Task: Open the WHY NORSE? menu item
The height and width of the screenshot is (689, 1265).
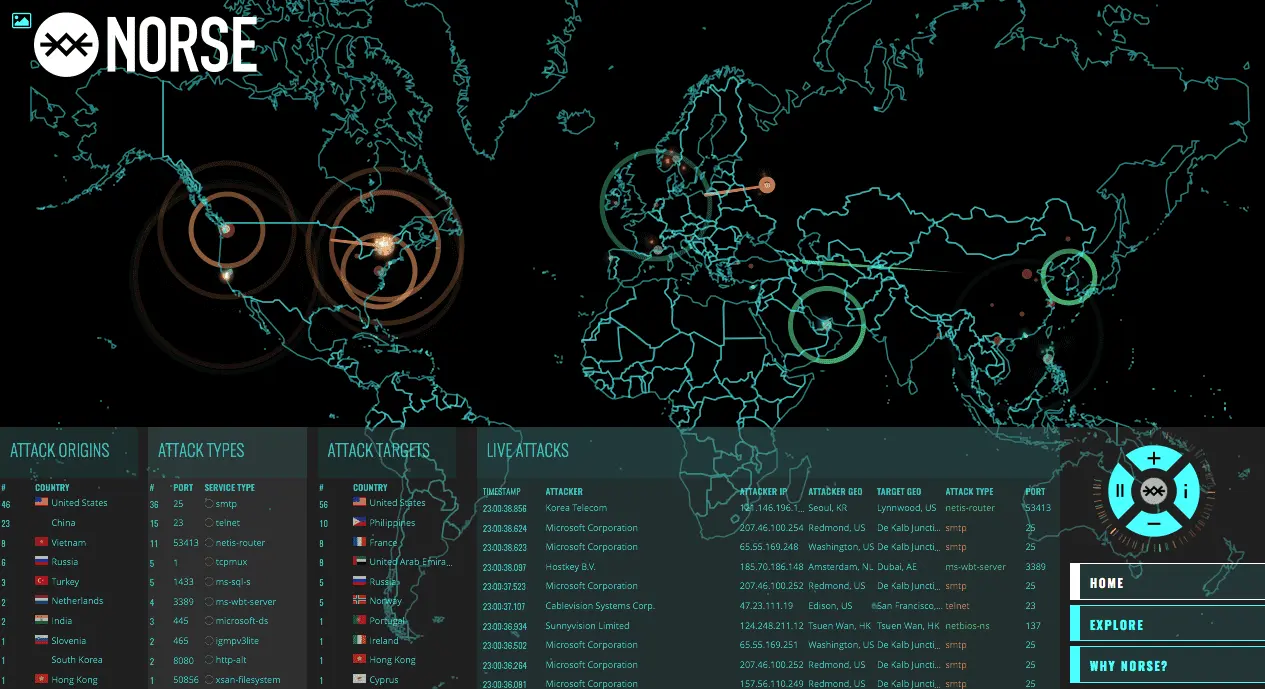Action: point(1167,666)
